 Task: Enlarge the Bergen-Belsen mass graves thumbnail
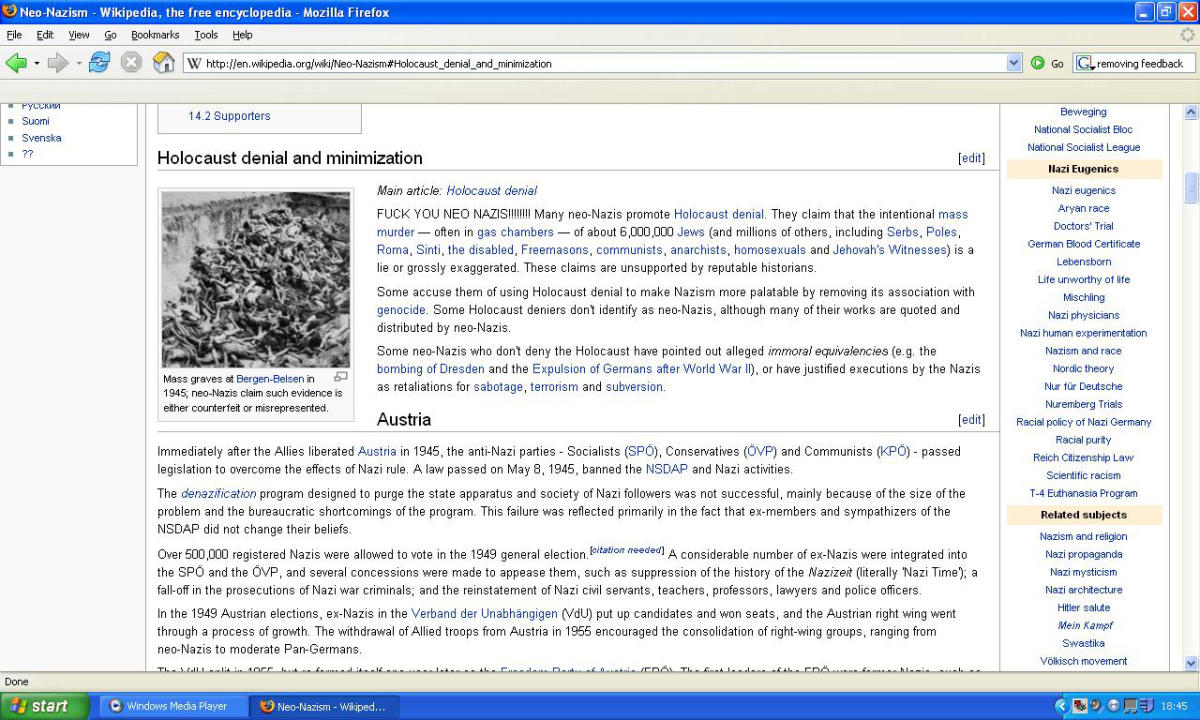[341, 377]
